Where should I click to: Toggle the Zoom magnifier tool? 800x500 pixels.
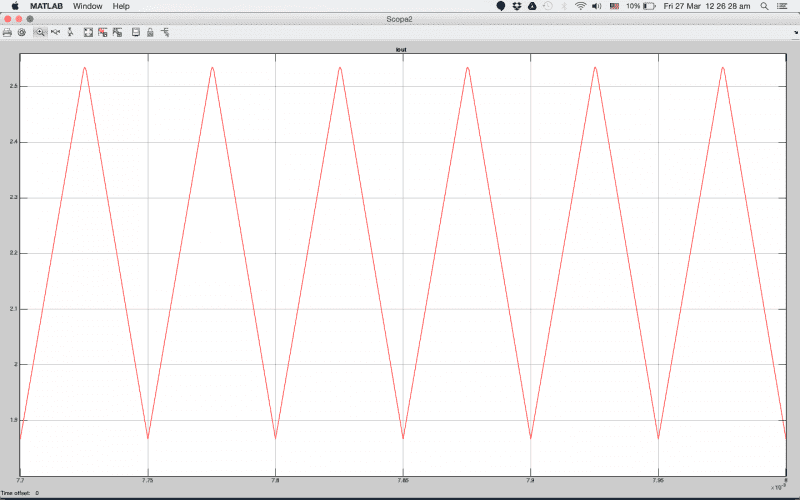pos(39,32)
